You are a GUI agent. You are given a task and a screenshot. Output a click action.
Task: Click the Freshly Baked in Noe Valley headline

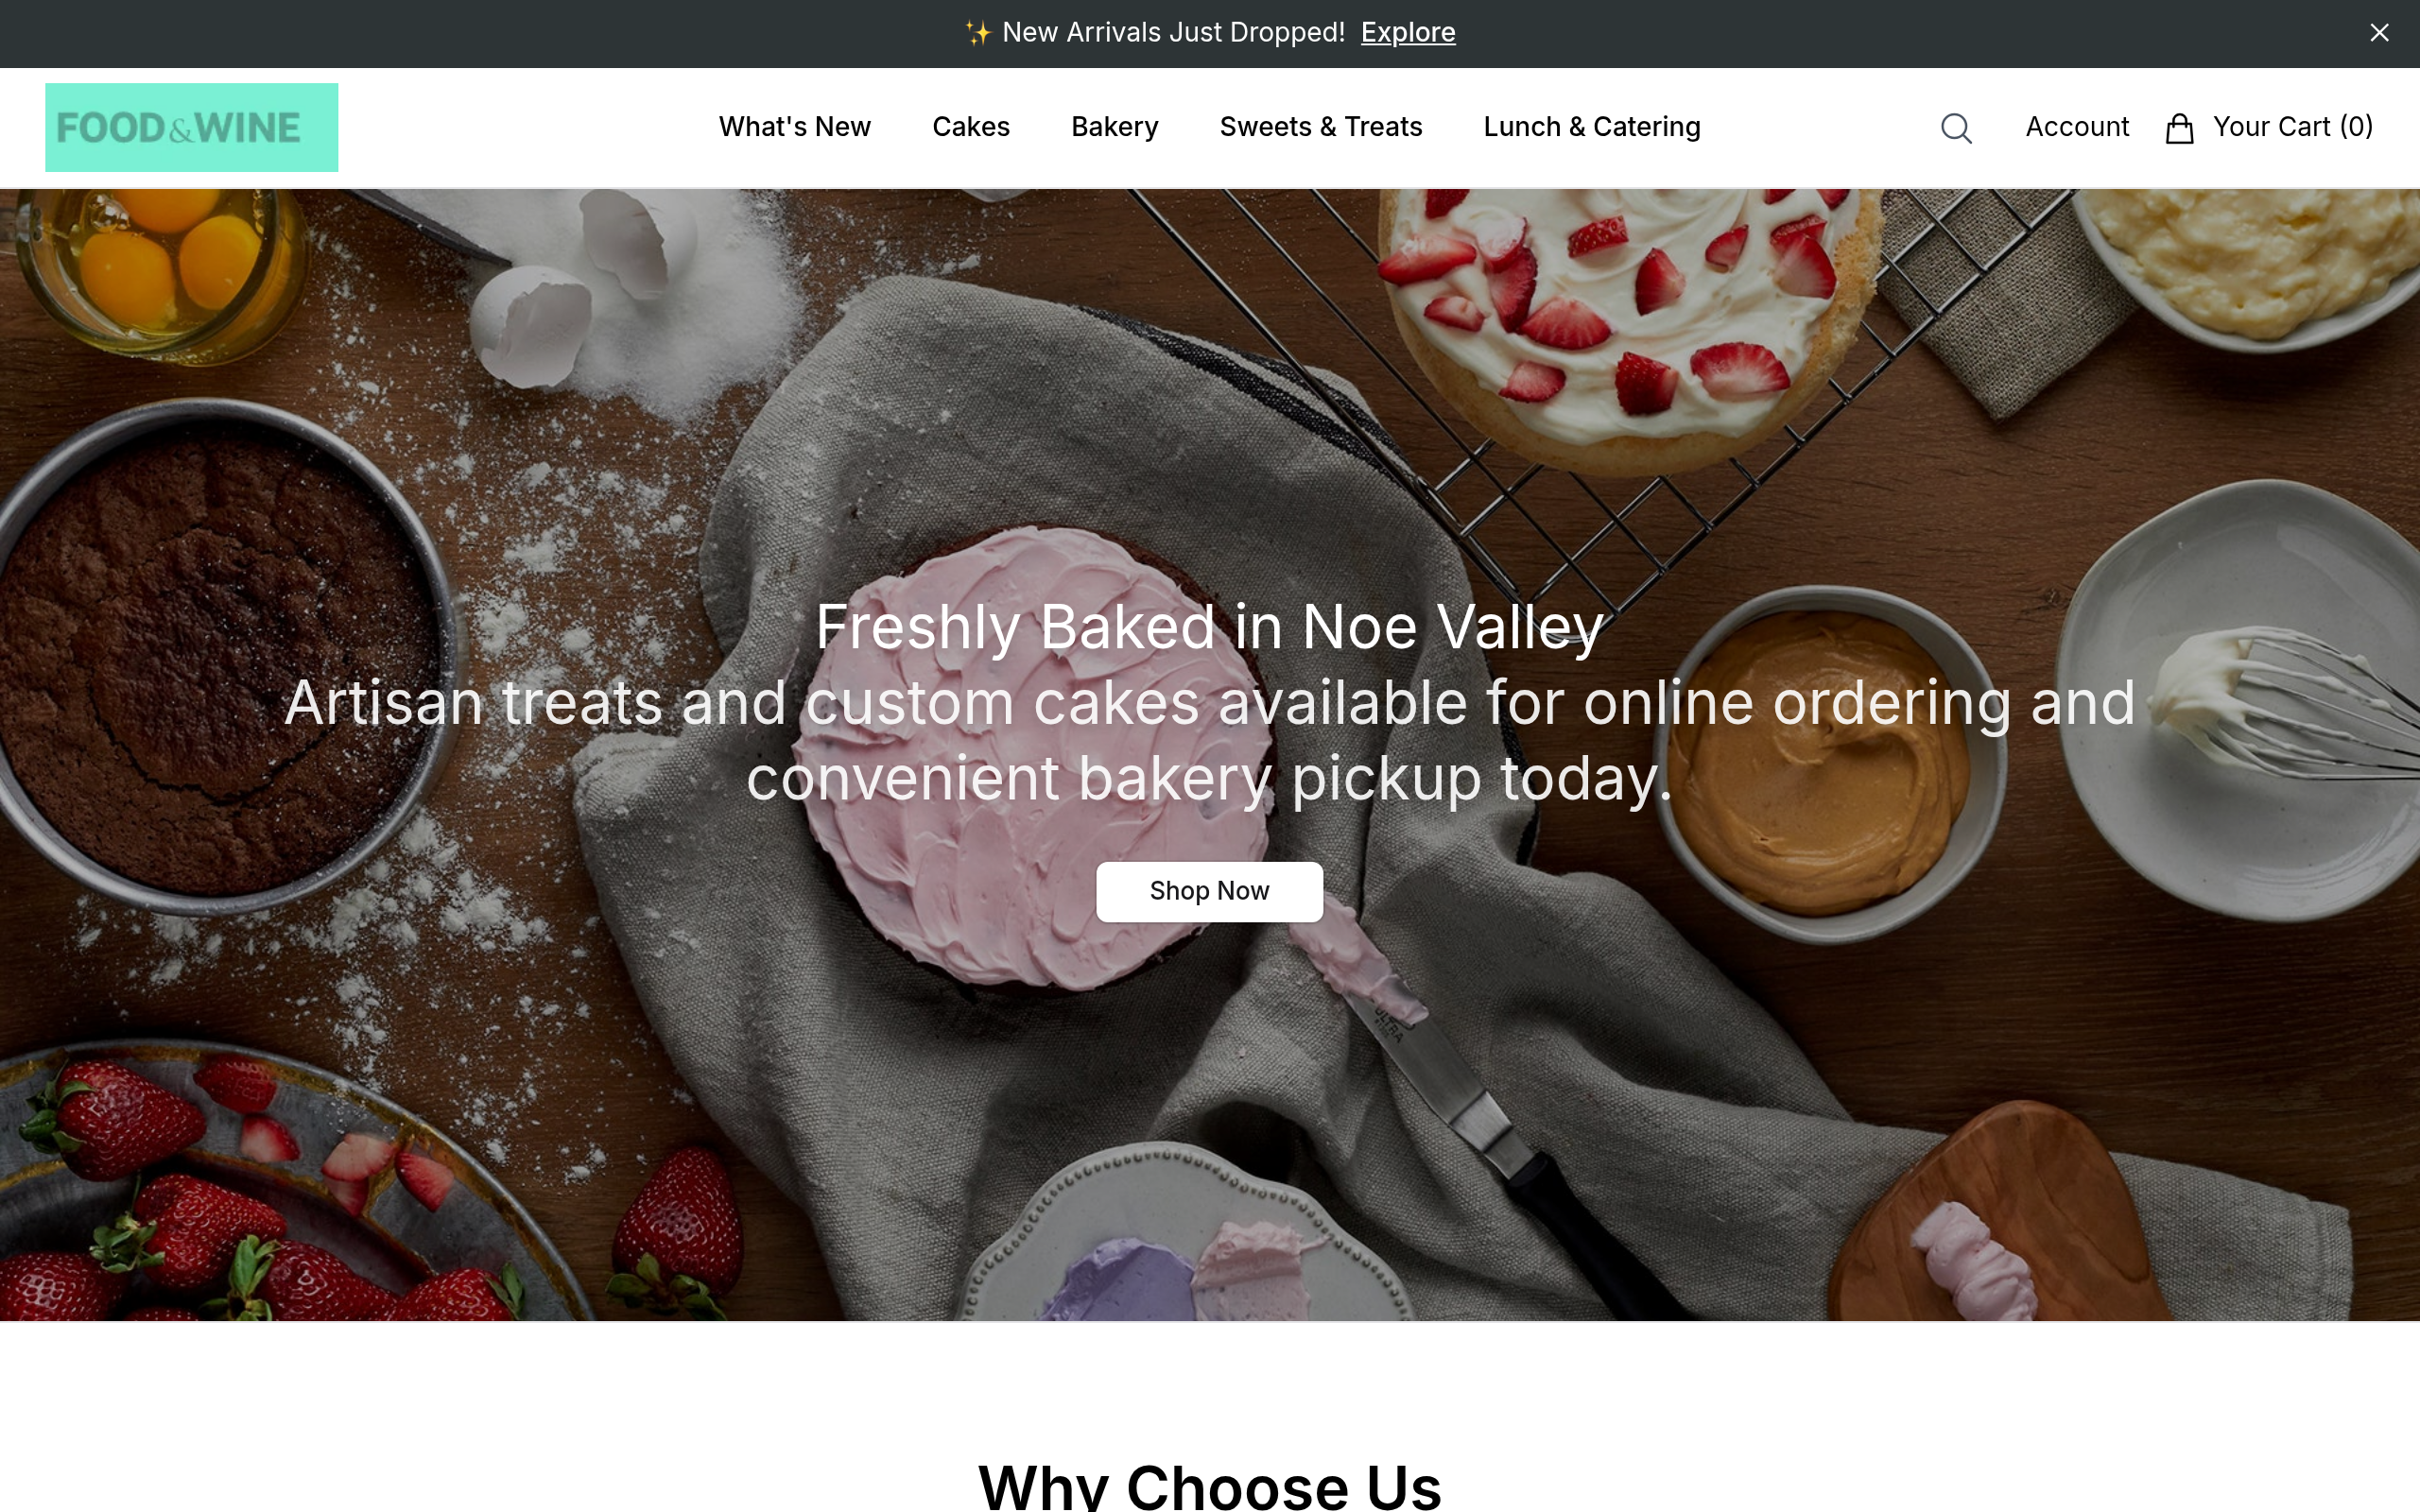click(1209, 627)
